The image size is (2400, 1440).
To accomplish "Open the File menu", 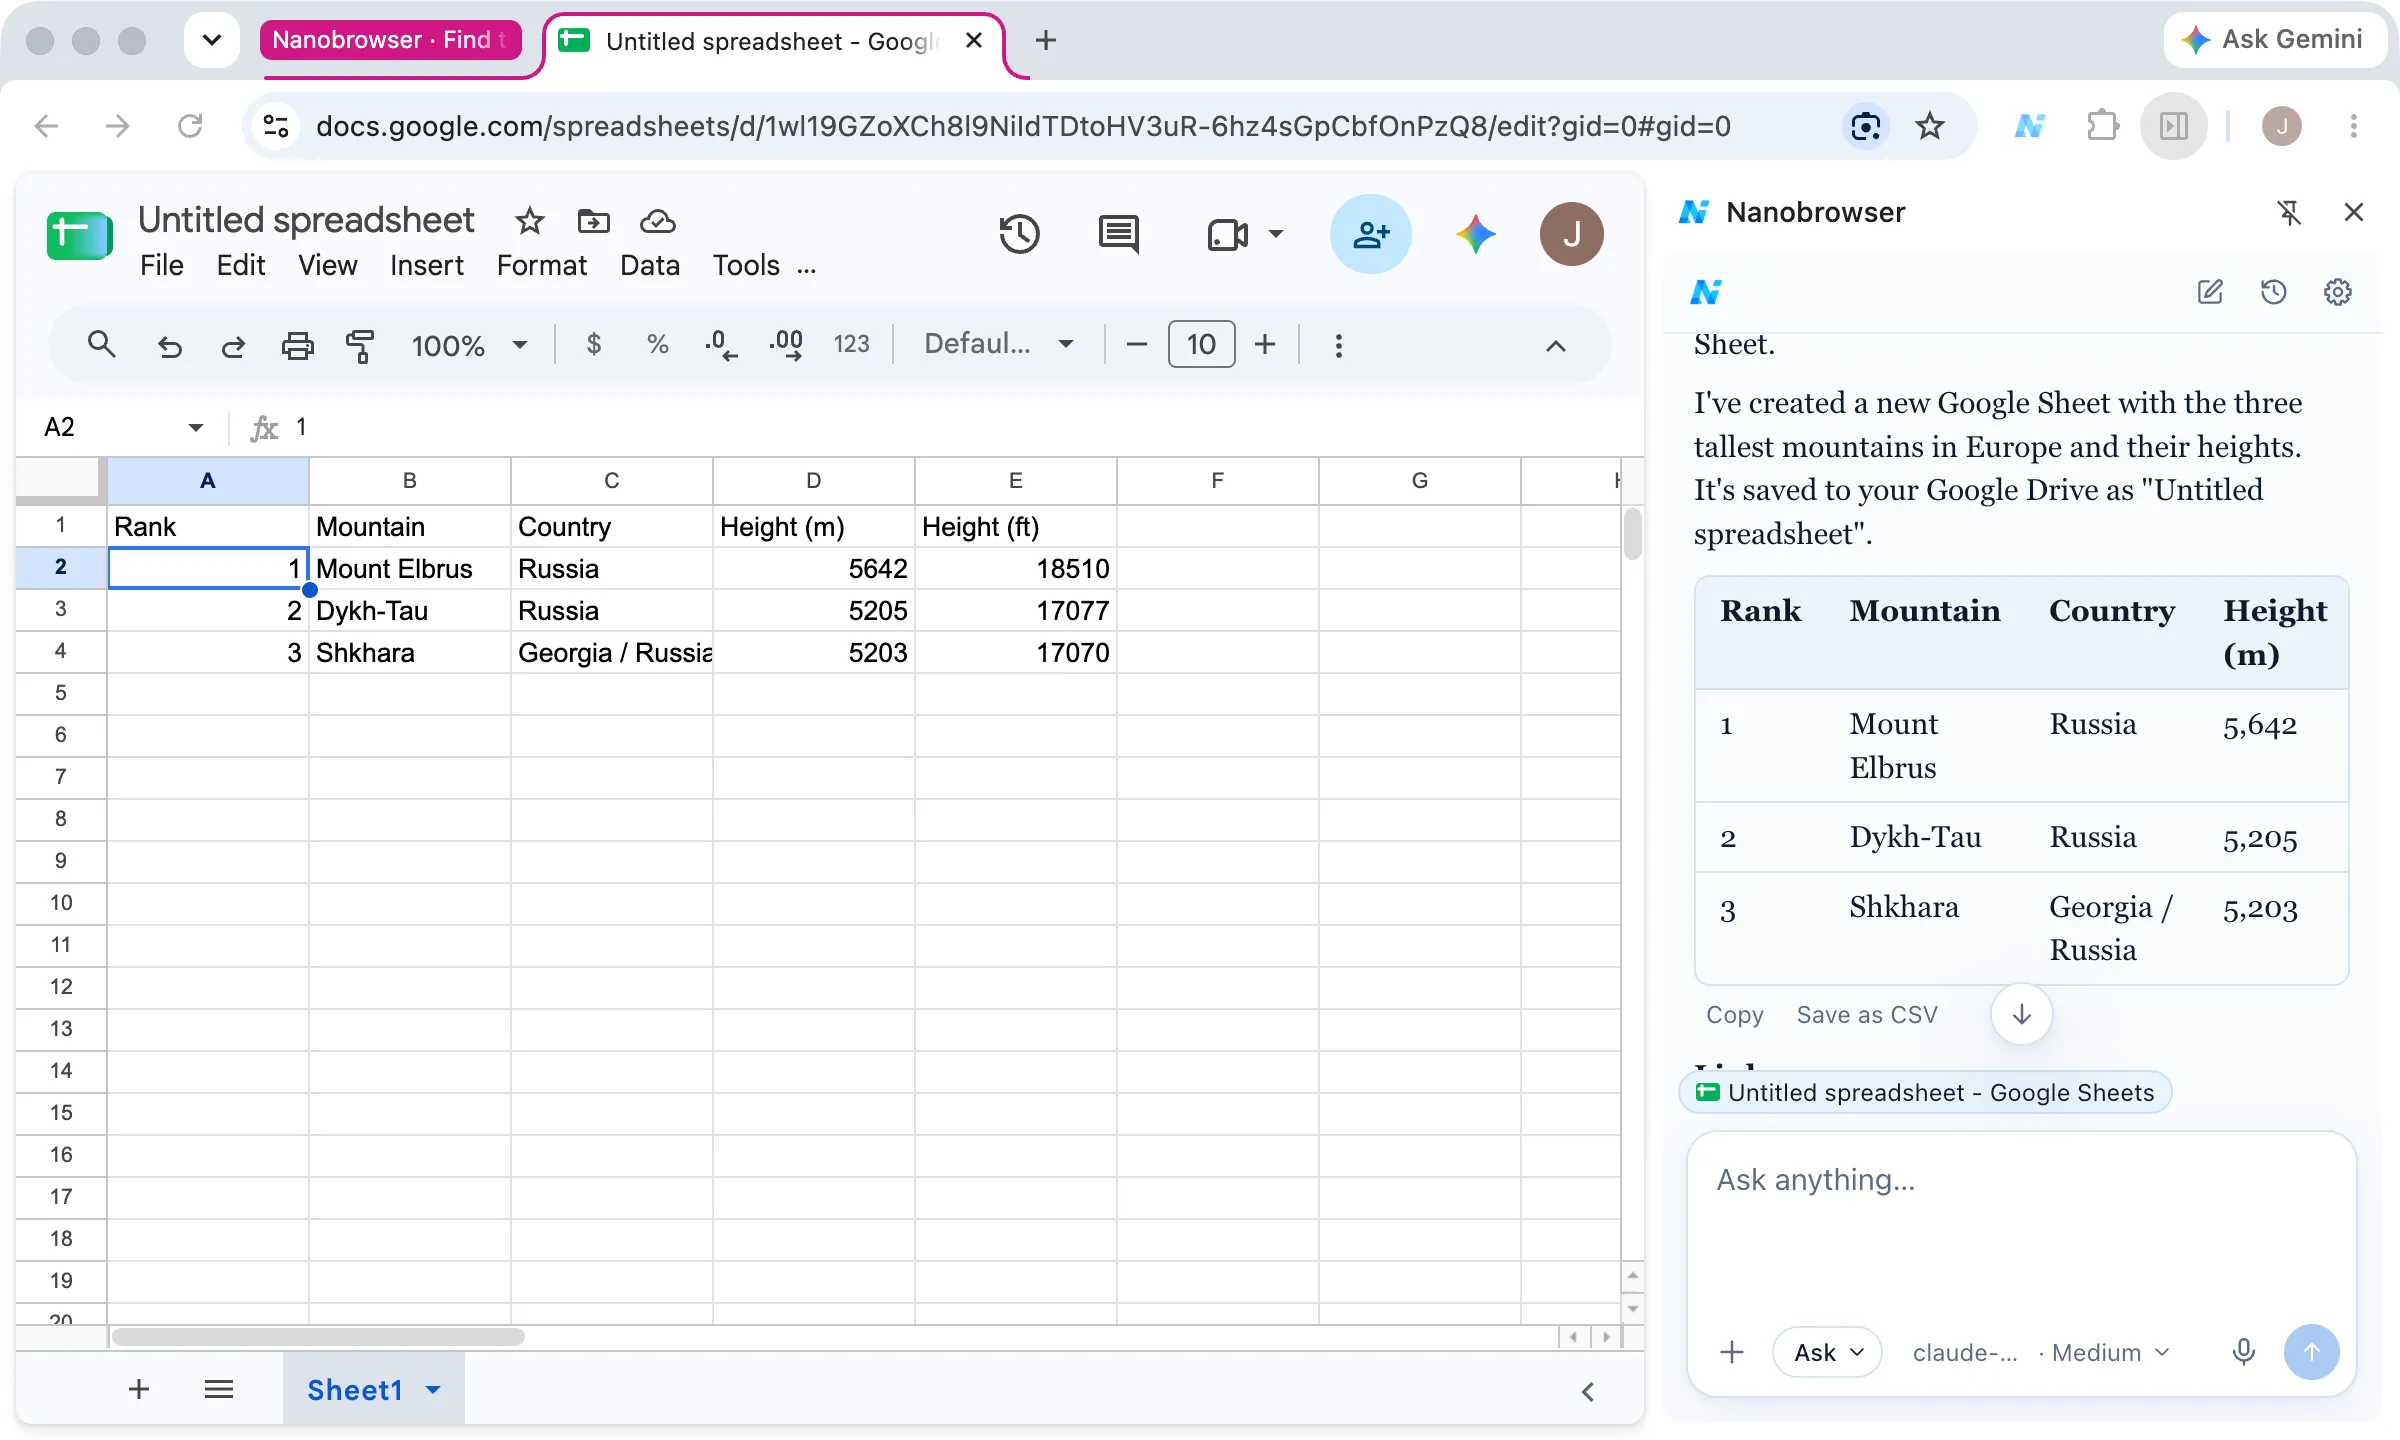I will click(x=161, y=265).
